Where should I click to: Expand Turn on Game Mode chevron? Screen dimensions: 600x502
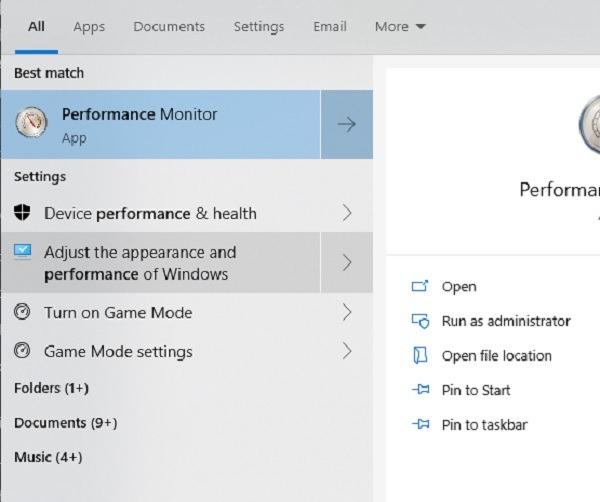347,312
